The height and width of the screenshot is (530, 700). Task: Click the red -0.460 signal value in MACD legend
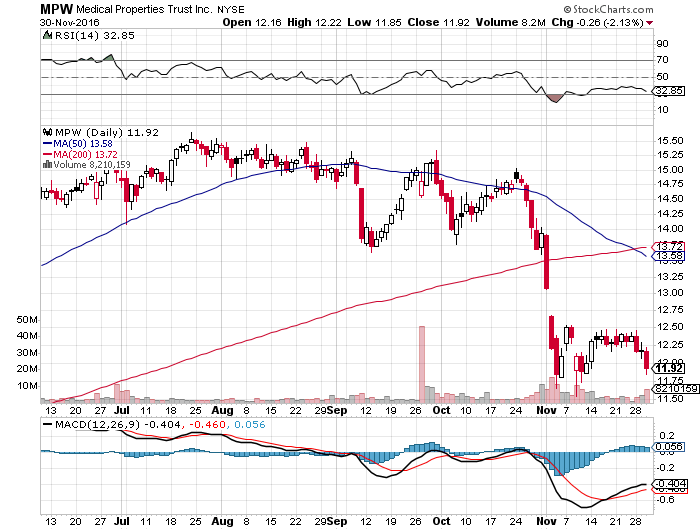click(208, 425)
